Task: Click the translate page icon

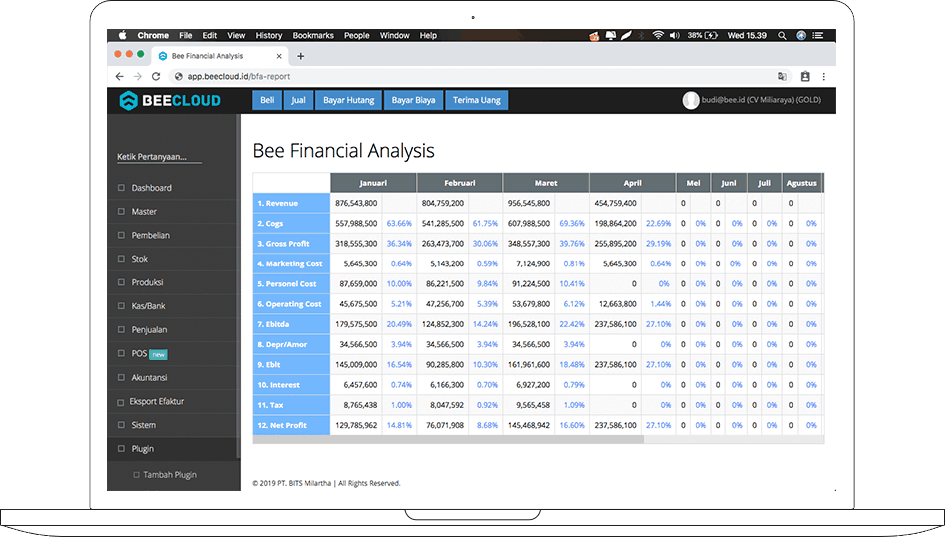Action: coord(782,77)
